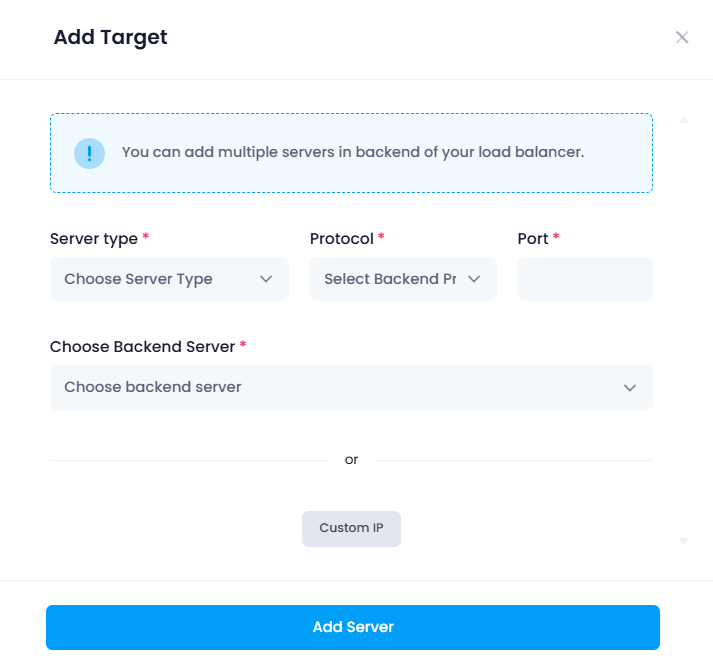713x663 pixels.
Task: Click the Add Target dialog title
Action: (x=110, y=38)
